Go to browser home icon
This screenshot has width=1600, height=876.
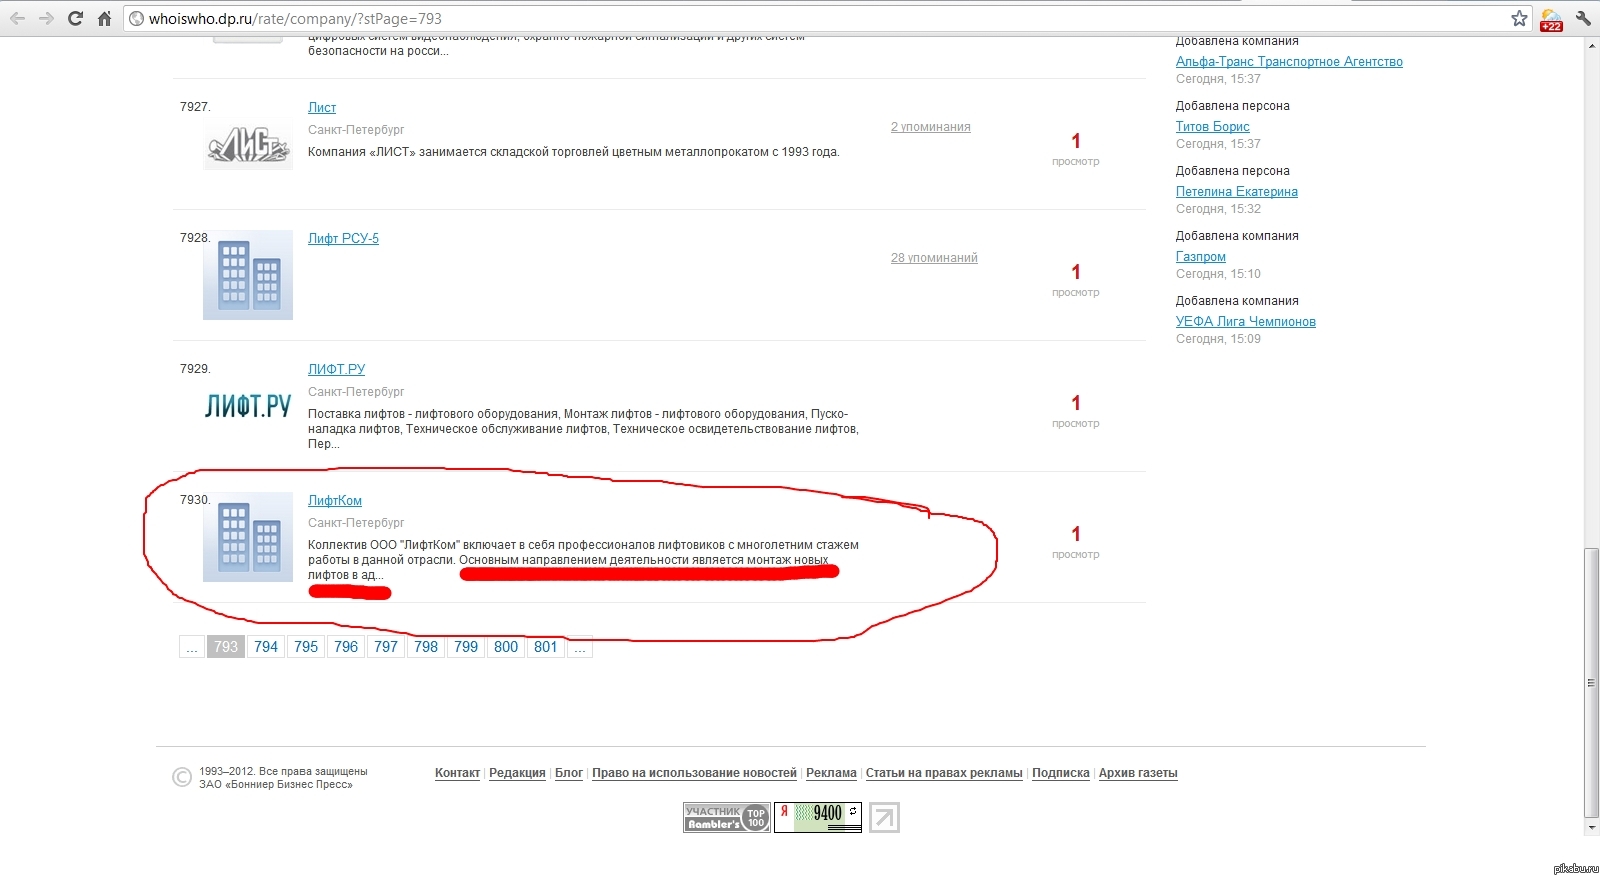104,18
